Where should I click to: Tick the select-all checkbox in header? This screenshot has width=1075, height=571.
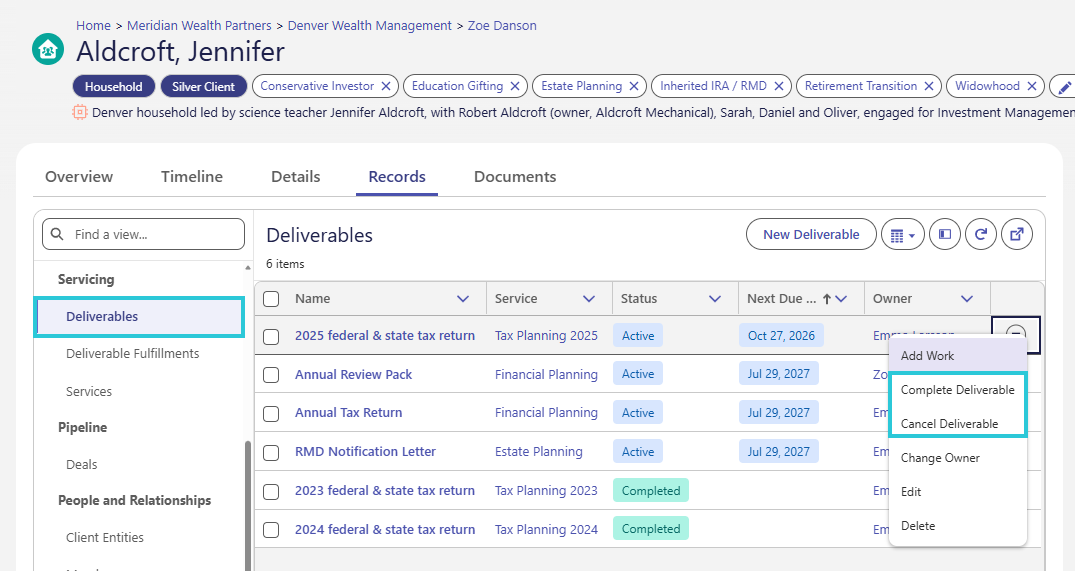coord(271,299)
